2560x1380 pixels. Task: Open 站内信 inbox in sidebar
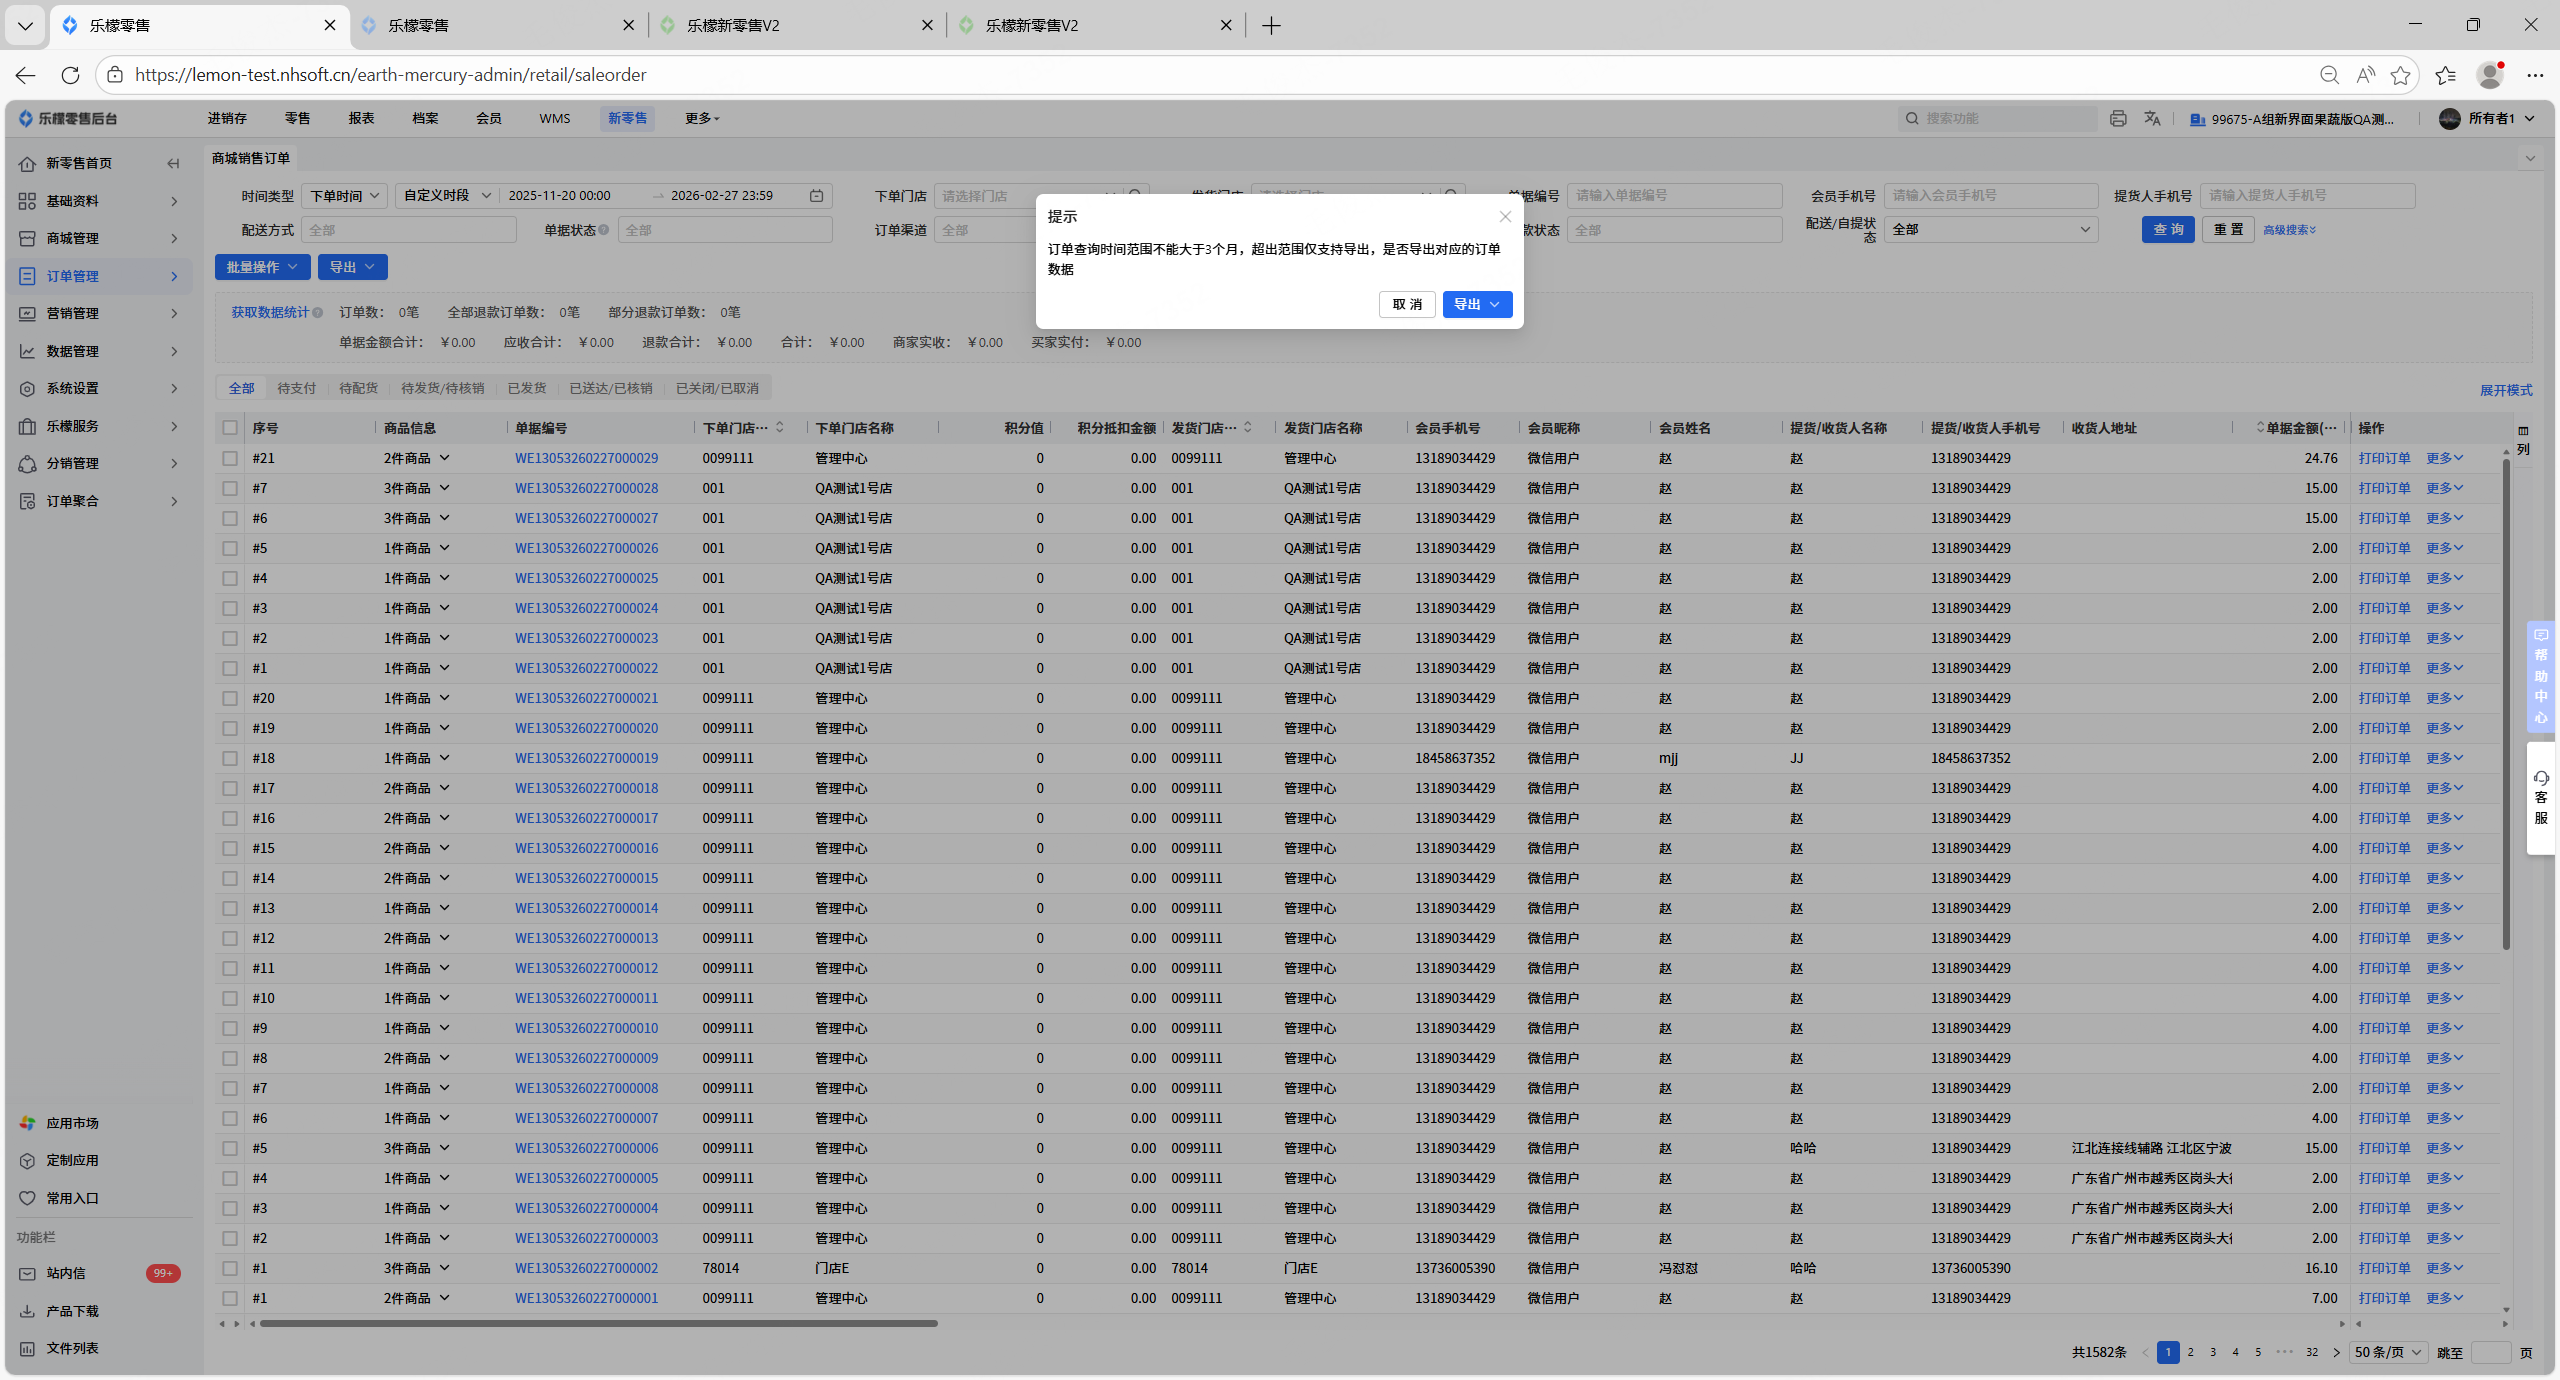66,1273
